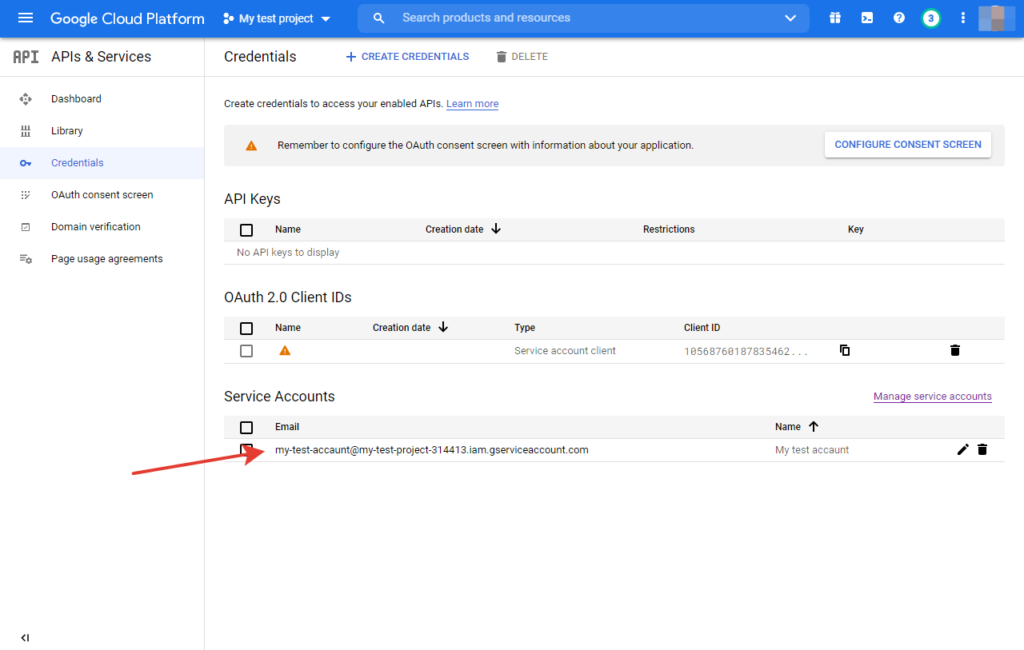Select all Service Accounts header checkbox
The width and height of the screenshot is (1024, 650).
point(247,427)
